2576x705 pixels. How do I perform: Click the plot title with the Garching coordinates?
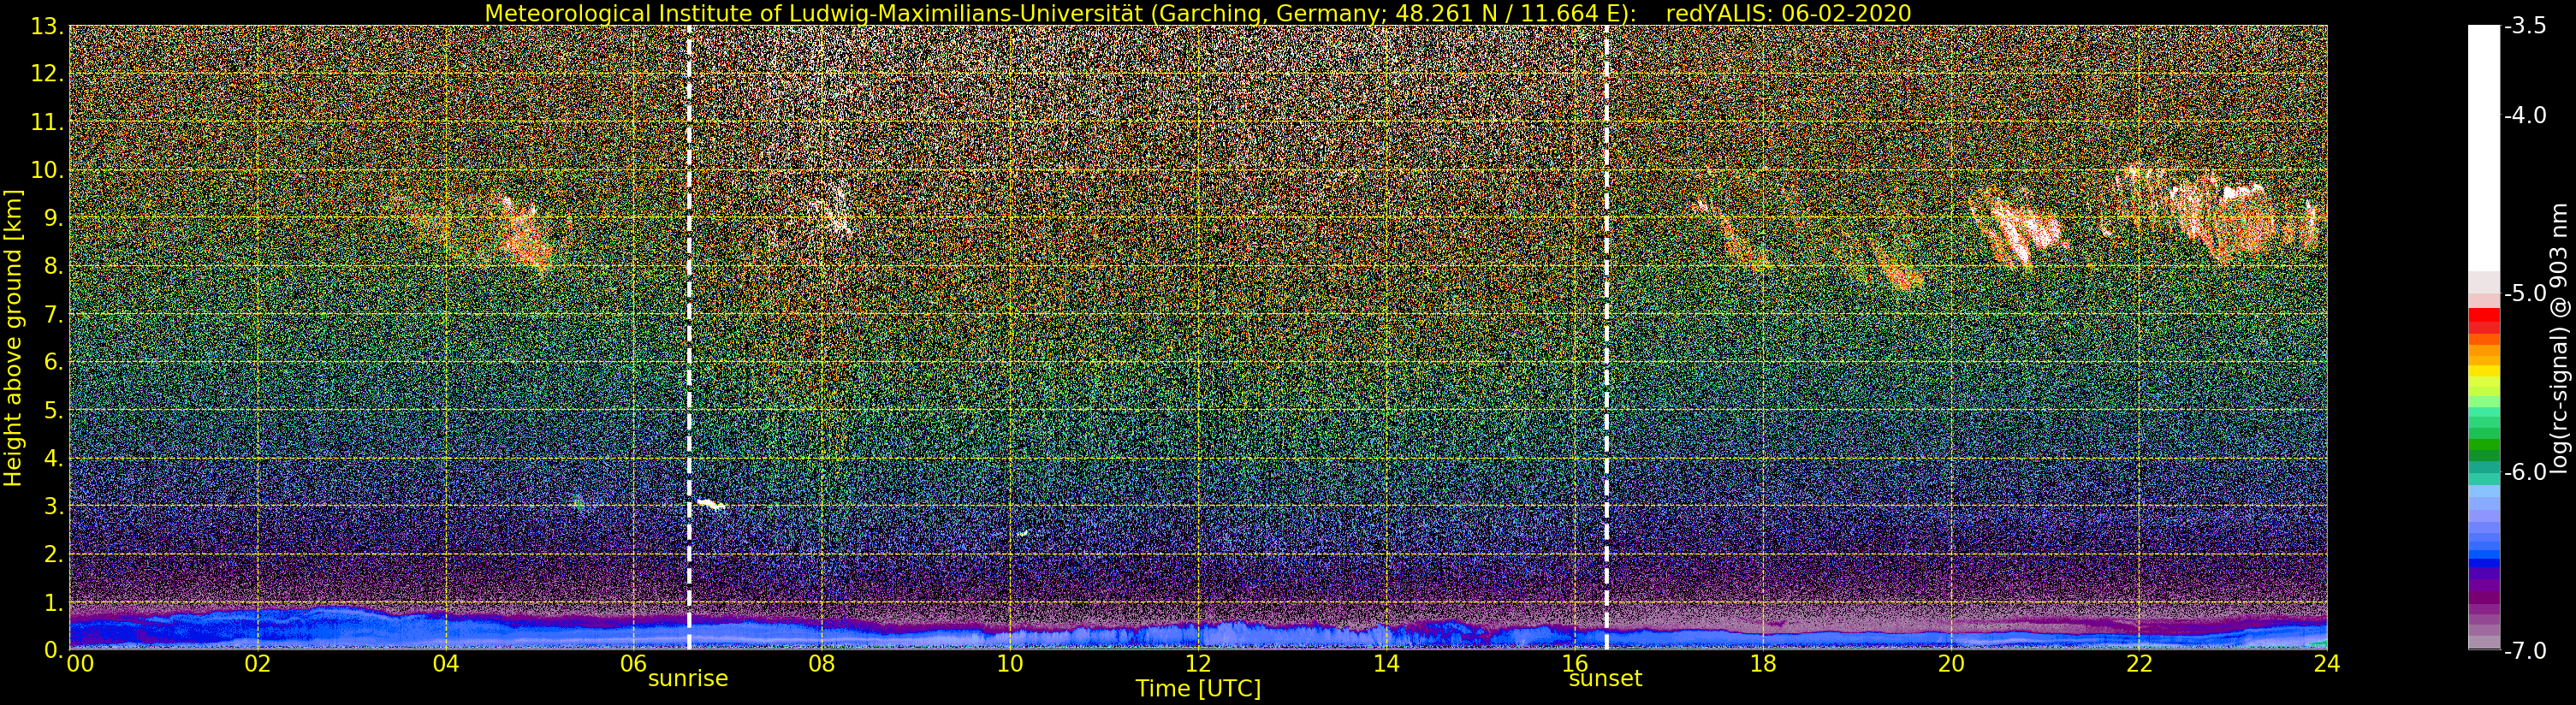pos(1198,13)
